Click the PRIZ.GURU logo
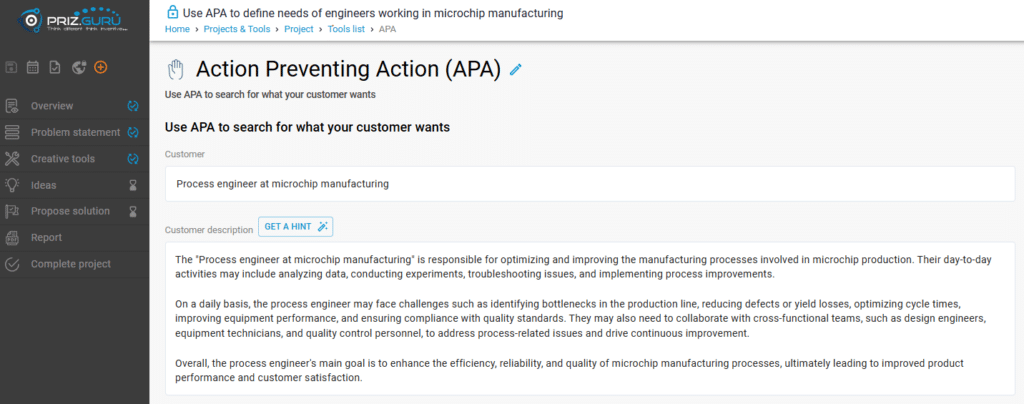The width and height of the screenshot is (1024, 404). click(74, 20)
